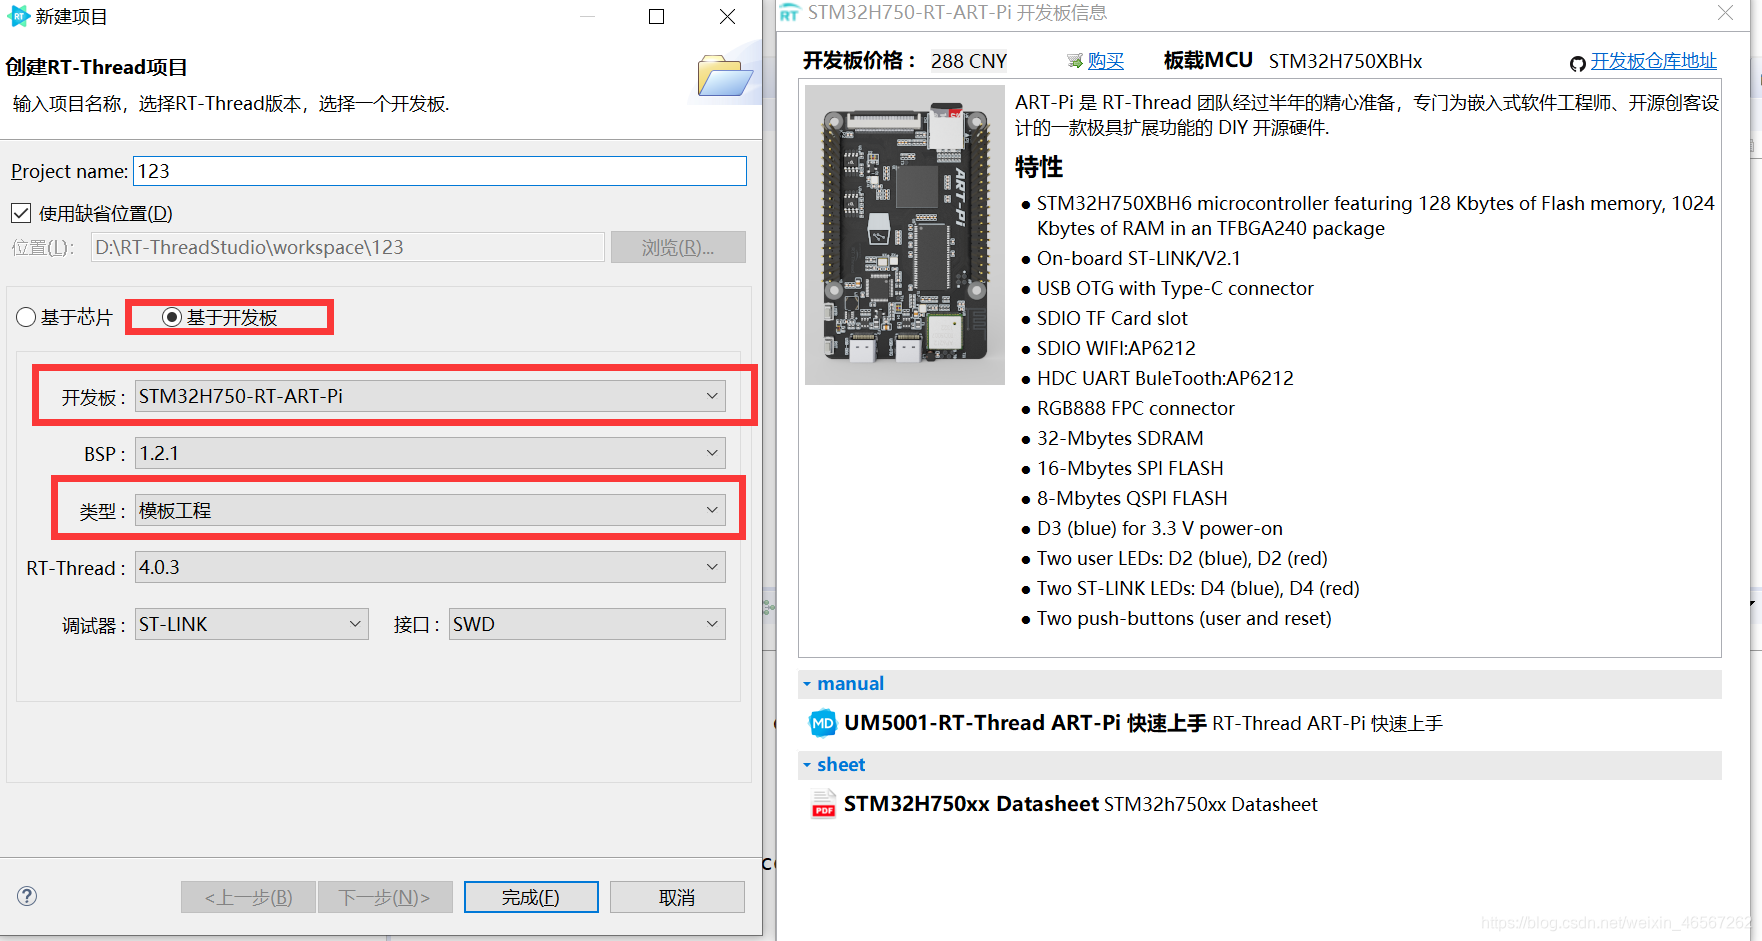Open the 购买 link
The width and height of the screenshot is (1762, 941).
point(1106,61)
